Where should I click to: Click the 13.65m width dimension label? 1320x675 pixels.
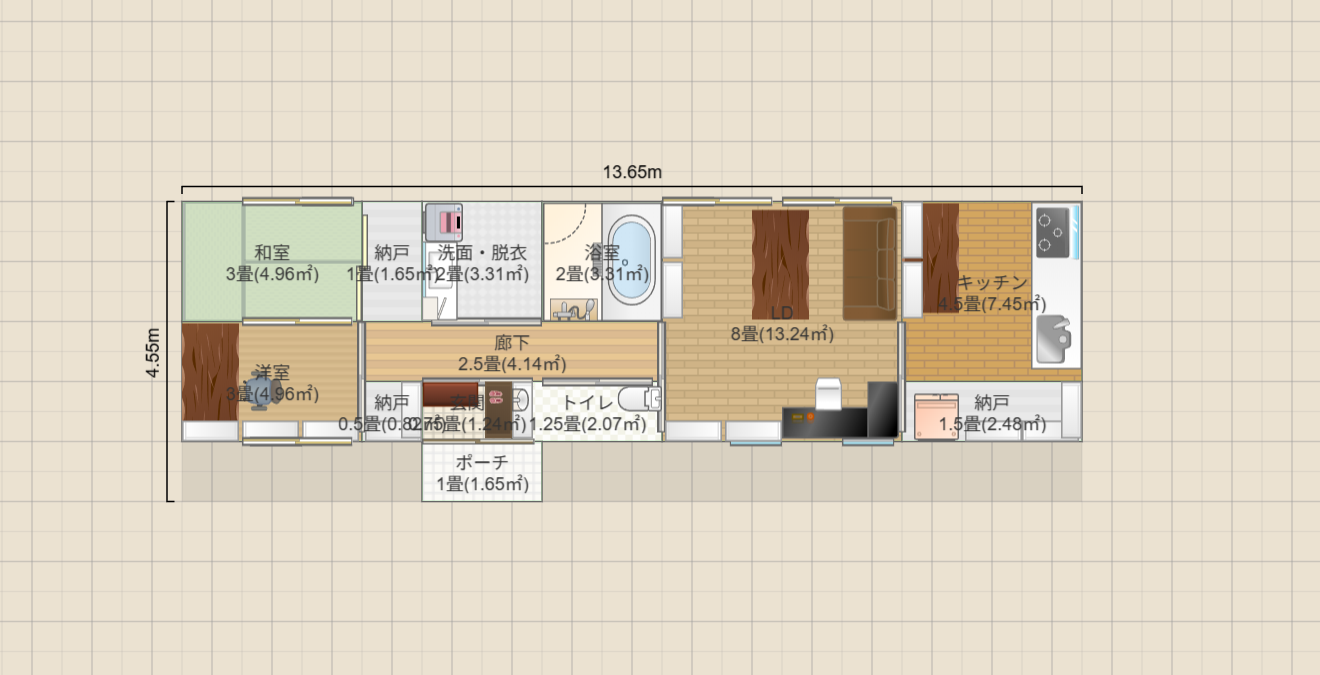[x=632, y=172]
